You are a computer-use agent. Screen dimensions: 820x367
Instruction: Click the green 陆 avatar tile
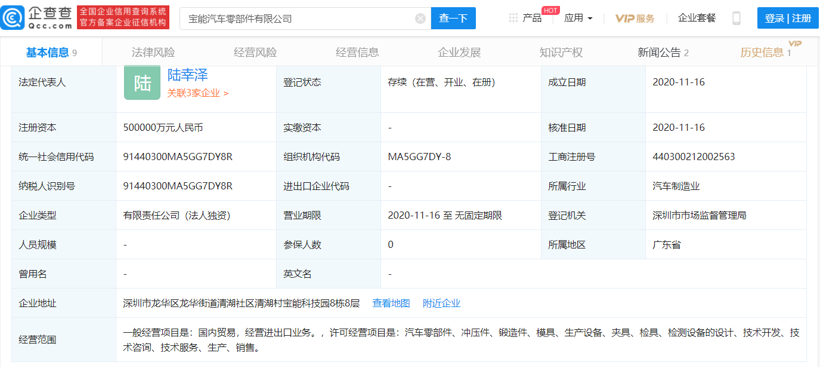click(x=142, y=83)
